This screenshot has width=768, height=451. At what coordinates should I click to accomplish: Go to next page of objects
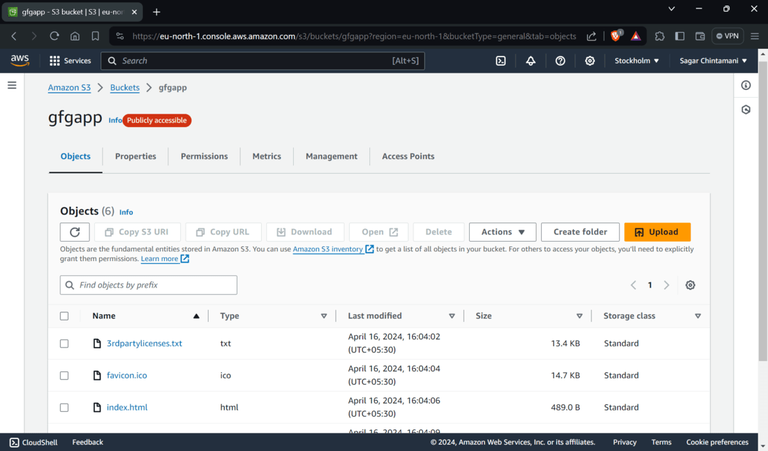(x=666, y=285)
